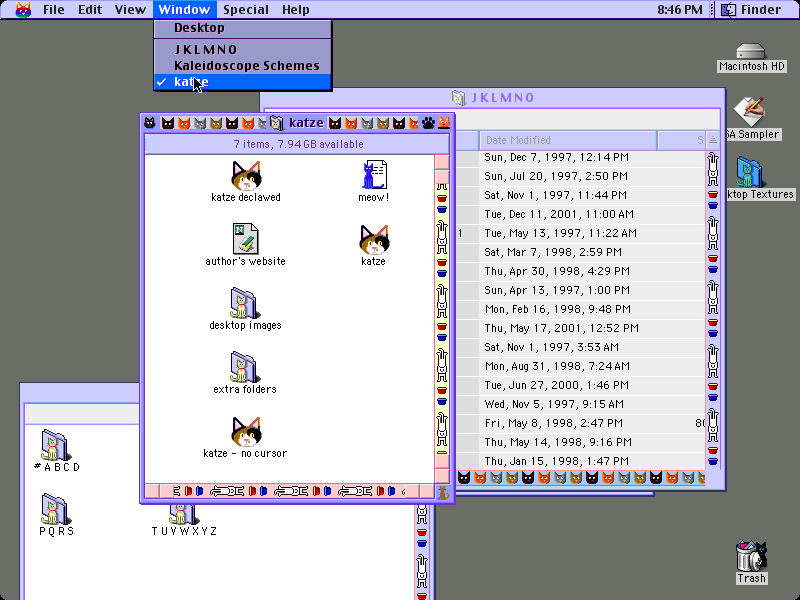This screenshot has height=600, width=800.
Task: Select the SA Sampler icon on the desktop
Action: pyautogui.click(x=749, y=111)
